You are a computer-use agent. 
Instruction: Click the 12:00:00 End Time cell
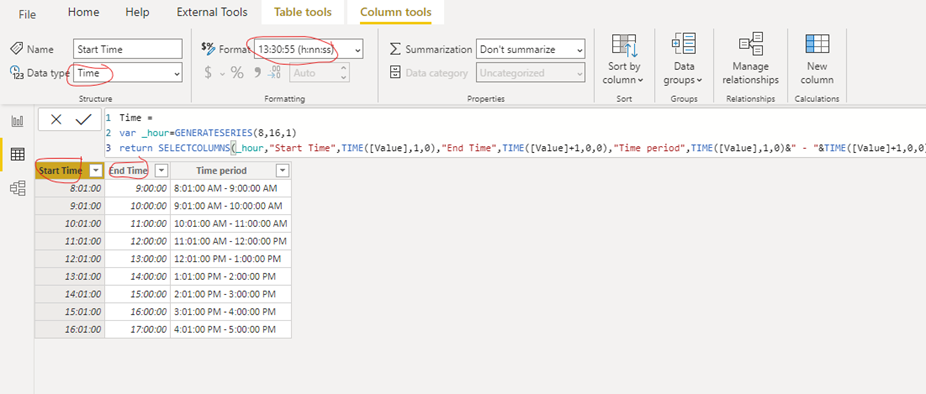point(138,242)
